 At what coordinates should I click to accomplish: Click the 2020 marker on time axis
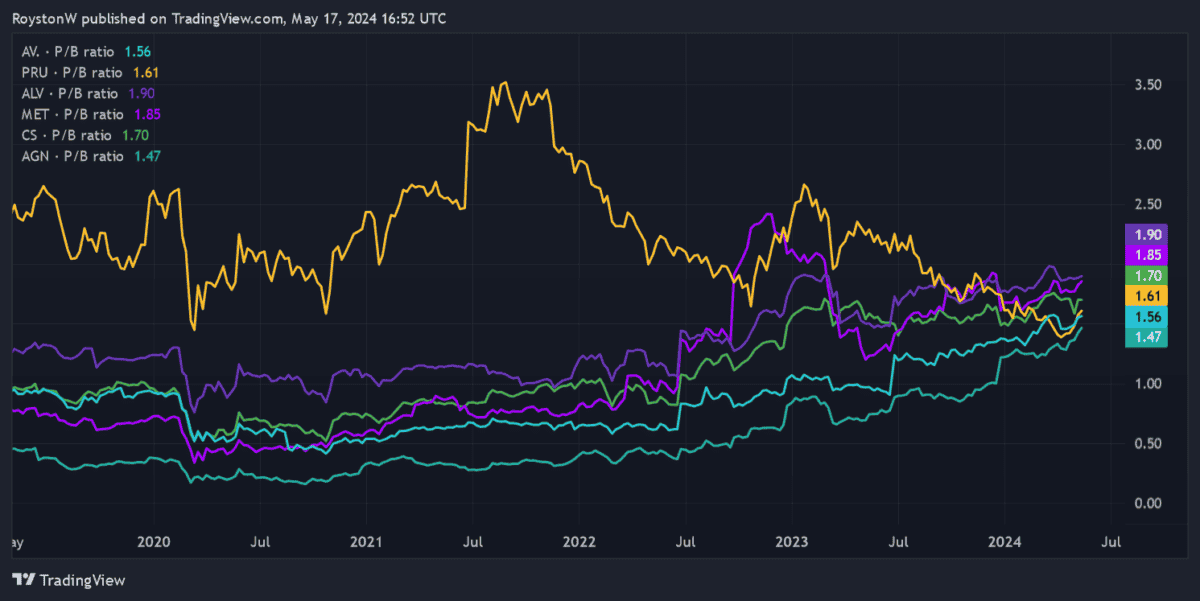click(x=153, y=542)
